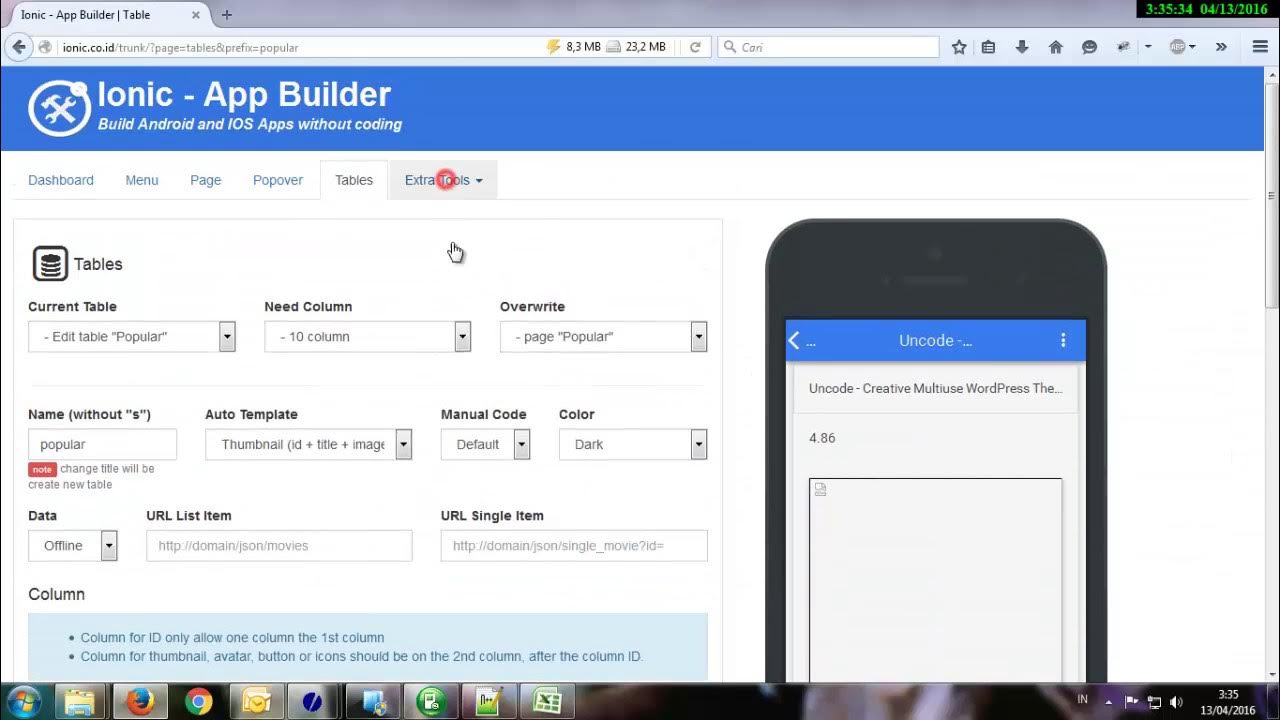Open the Firefox downloads arrow
Image resolution: width=1280 pixels, height=720 pixels.
(x=1022, y=47)
